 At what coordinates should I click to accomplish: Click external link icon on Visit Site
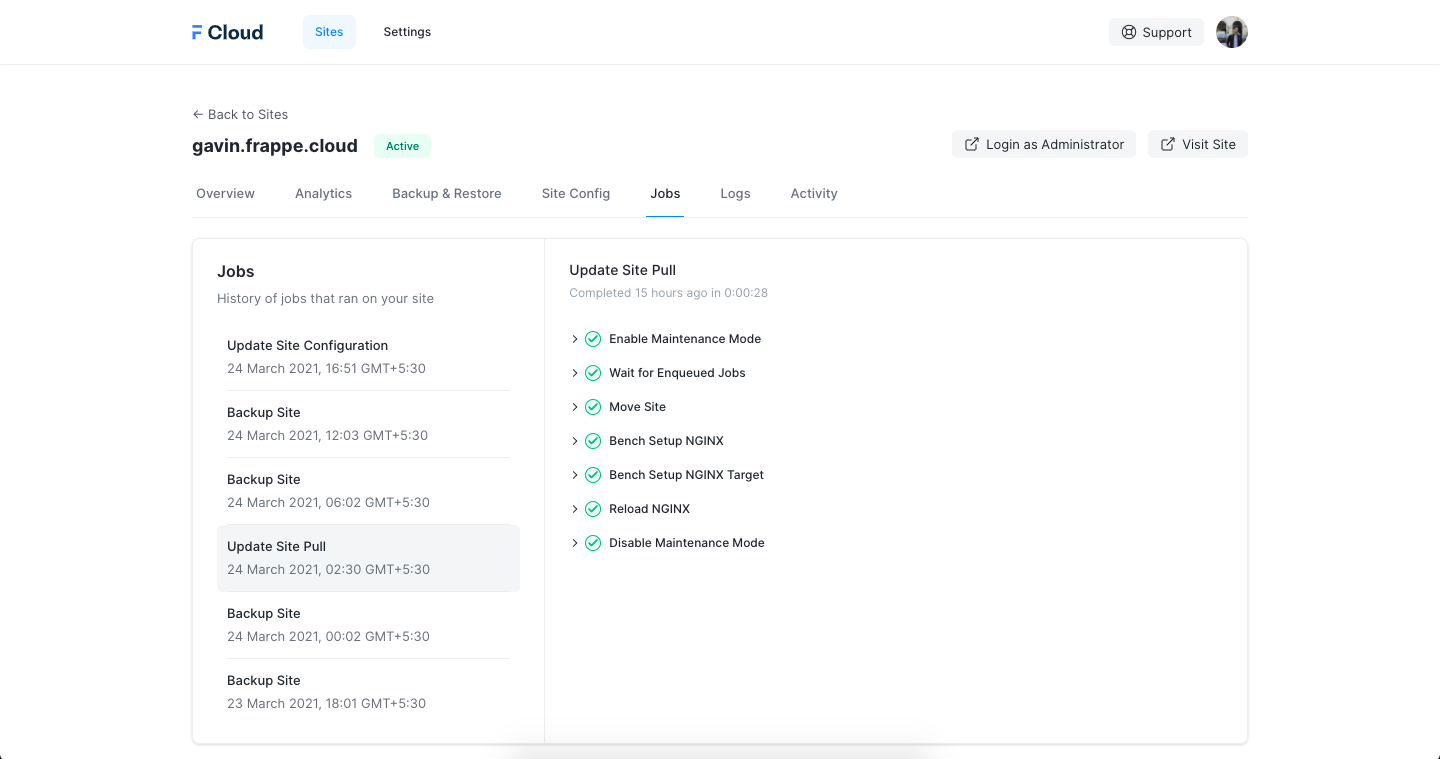pos(1167,144)
